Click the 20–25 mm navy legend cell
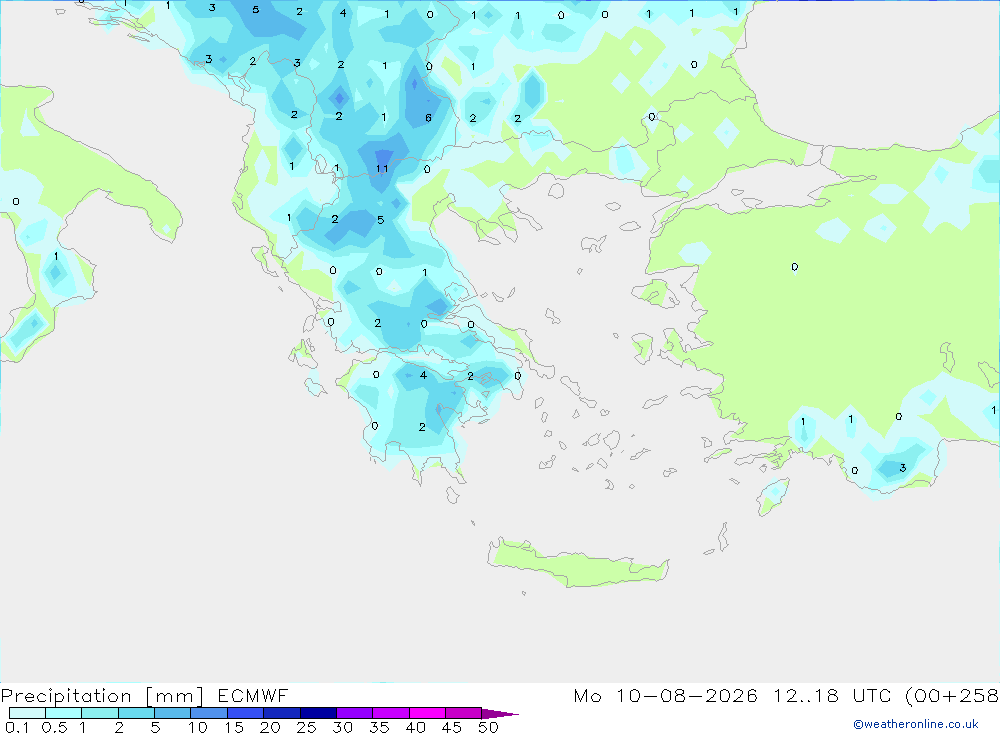The image size is (1000, 733). point(282,713)
